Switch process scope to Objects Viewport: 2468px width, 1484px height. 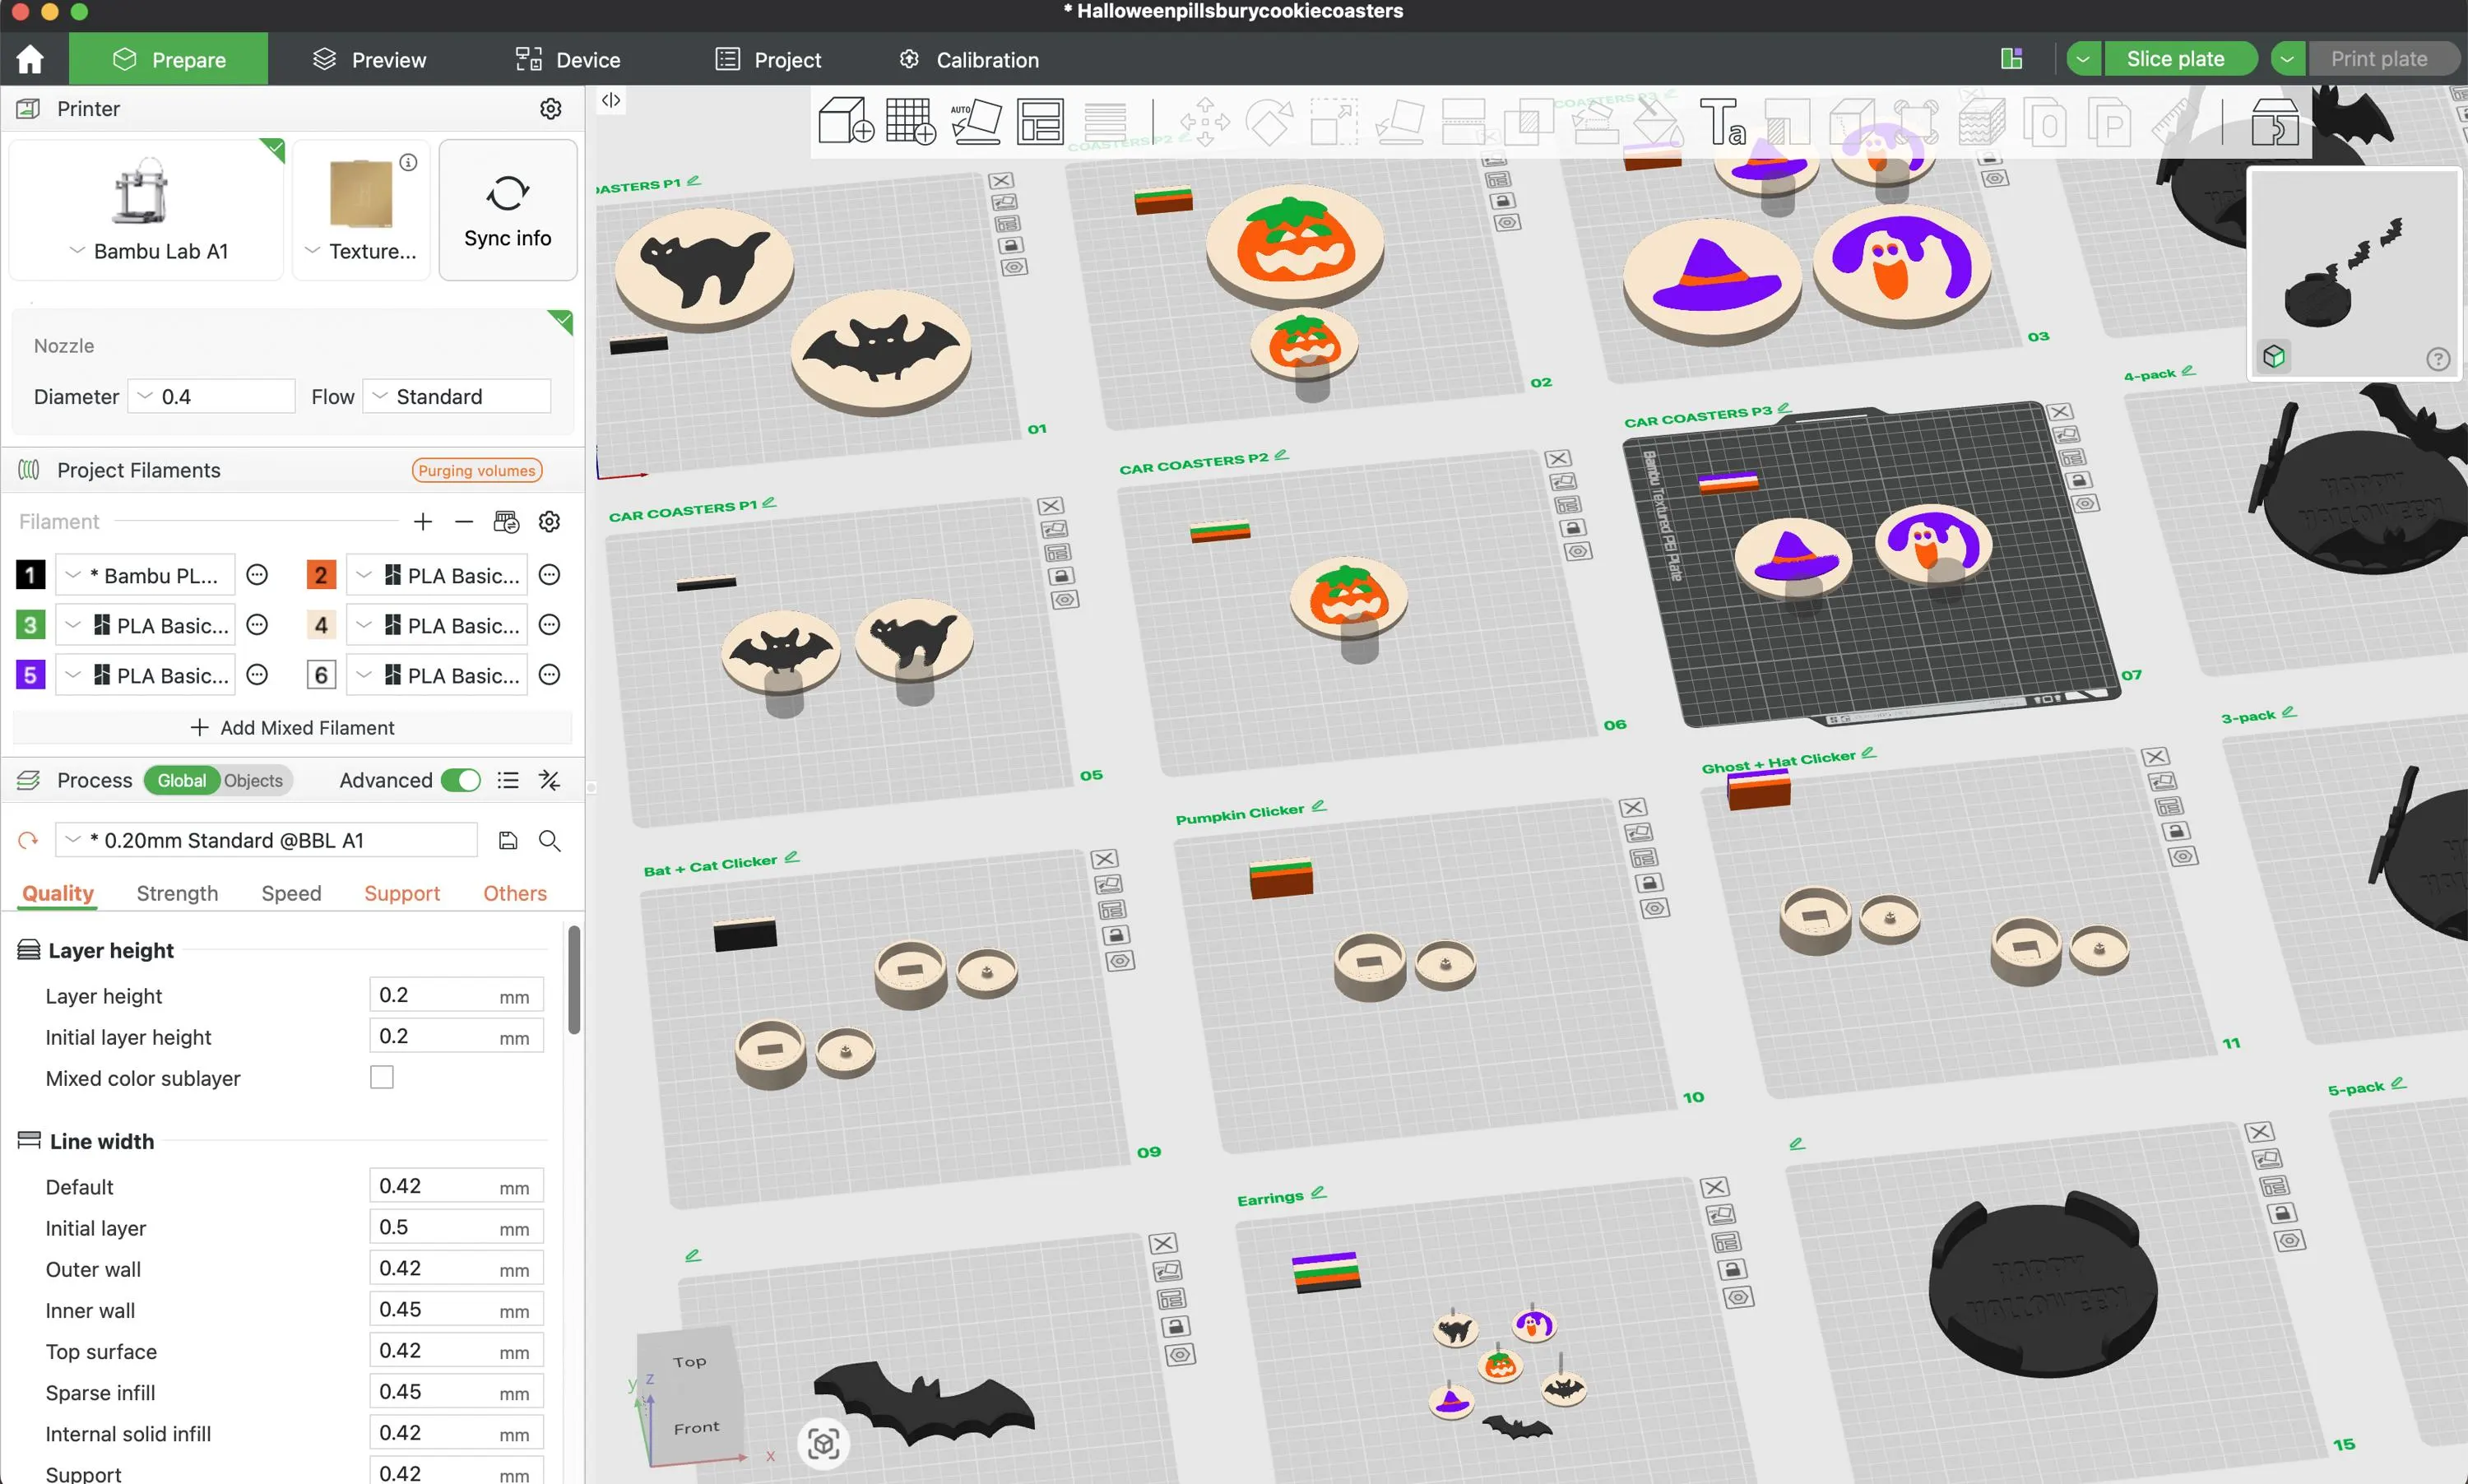click(x=253, y=780)
